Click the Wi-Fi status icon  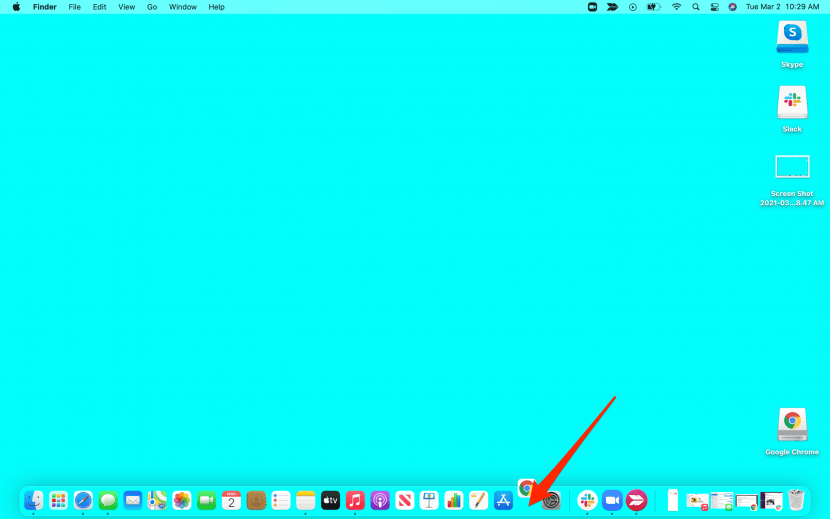point(676,7)
